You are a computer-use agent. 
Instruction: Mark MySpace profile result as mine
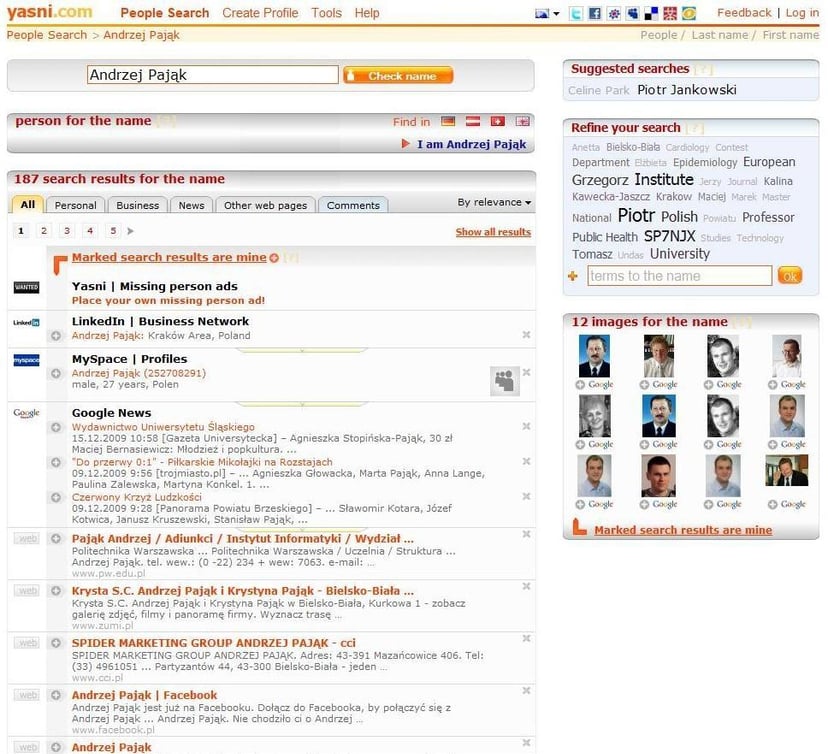(56, 373)
